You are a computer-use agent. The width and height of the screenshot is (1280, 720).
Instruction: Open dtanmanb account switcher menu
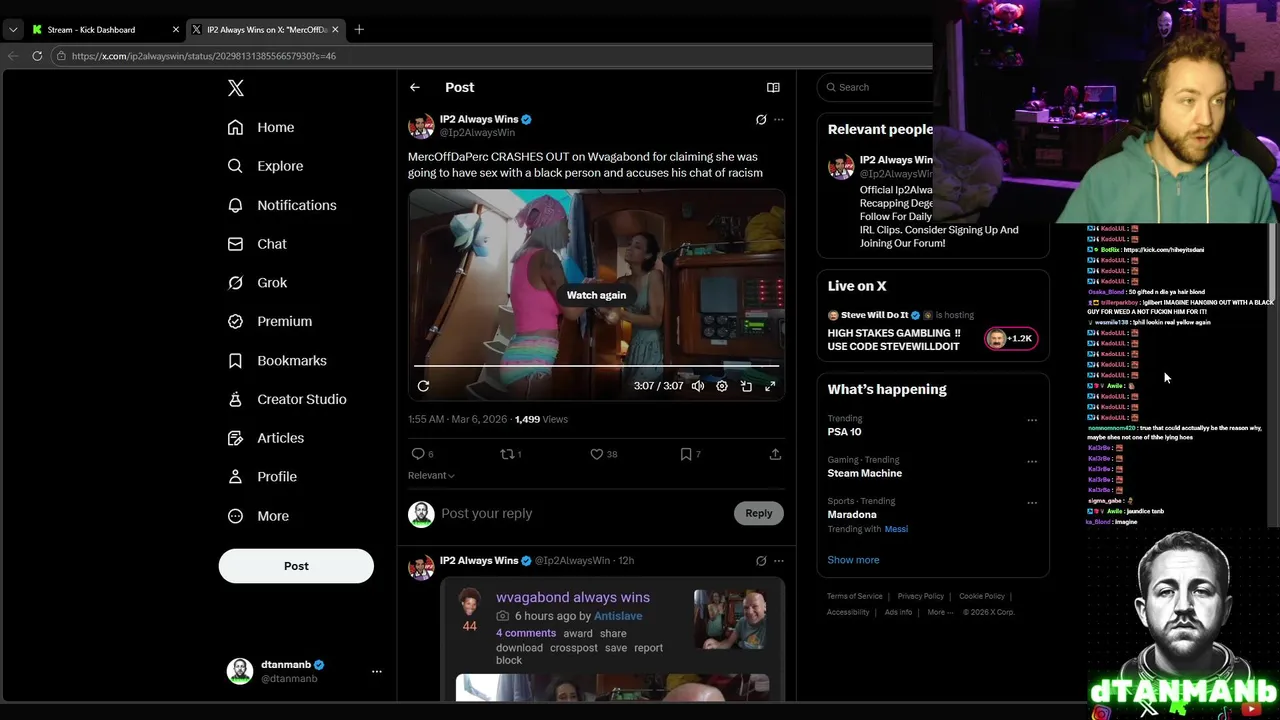coord(305,671)
